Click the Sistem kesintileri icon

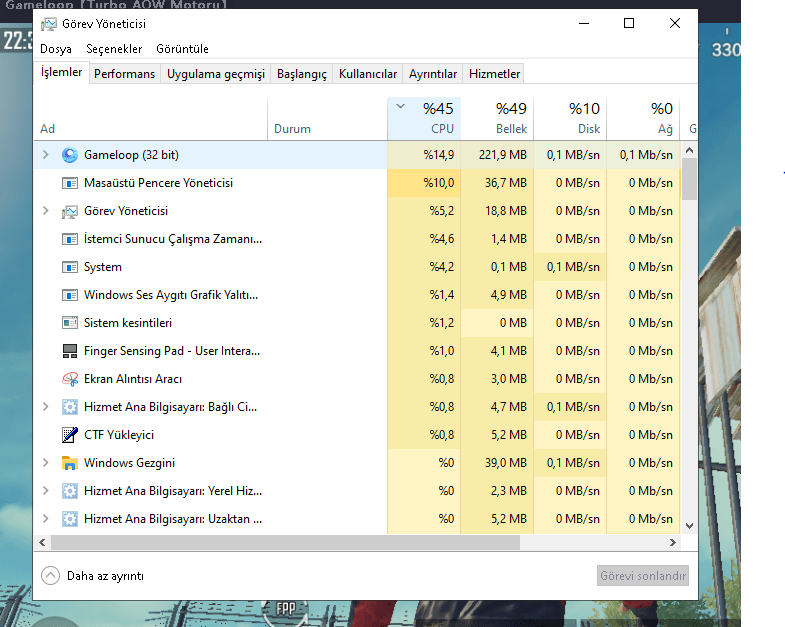point(70,323)
